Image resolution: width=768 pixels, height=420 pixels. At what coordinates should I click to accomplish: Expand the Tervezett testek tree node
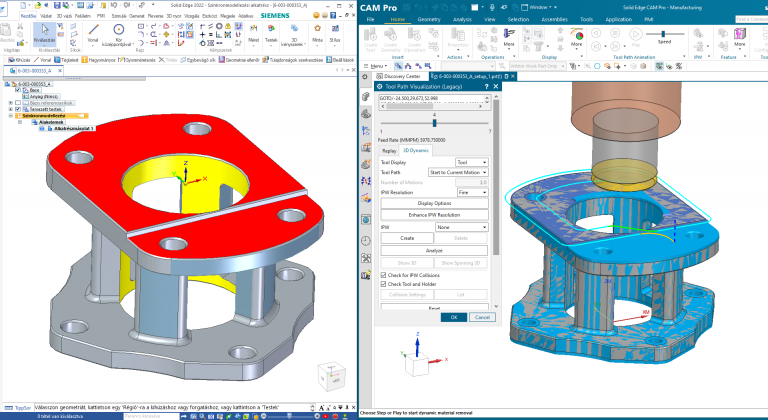tap(11, 109)
